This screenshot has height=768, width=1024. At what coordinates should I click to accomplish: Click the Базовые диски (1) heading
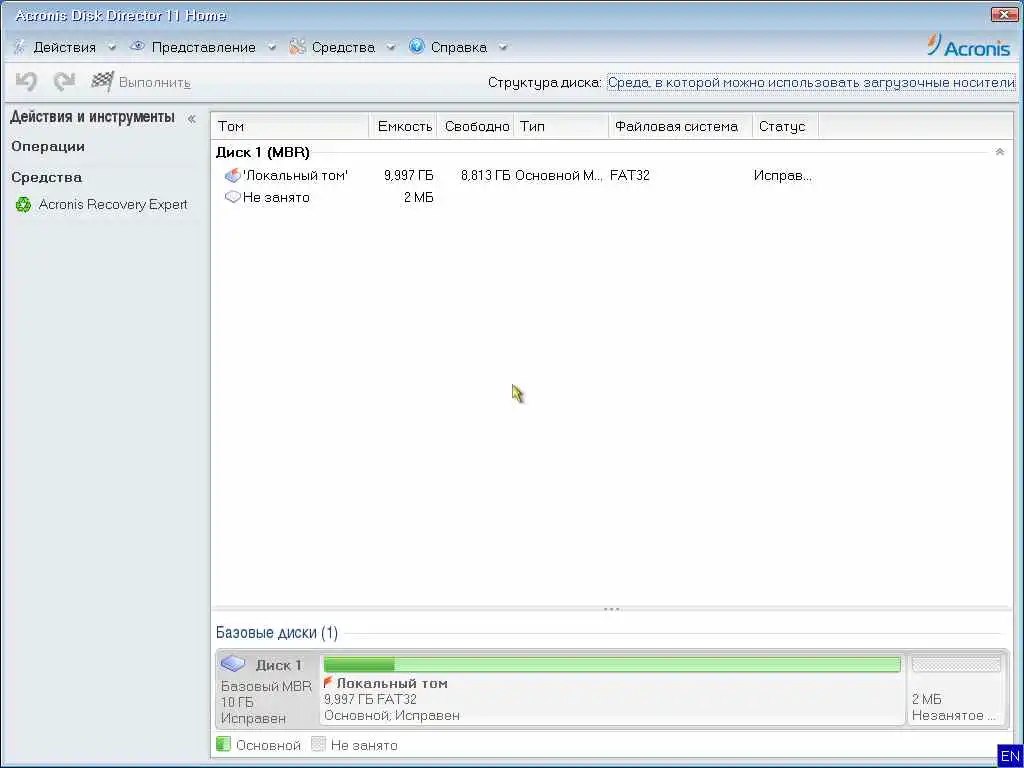point(277,632)
